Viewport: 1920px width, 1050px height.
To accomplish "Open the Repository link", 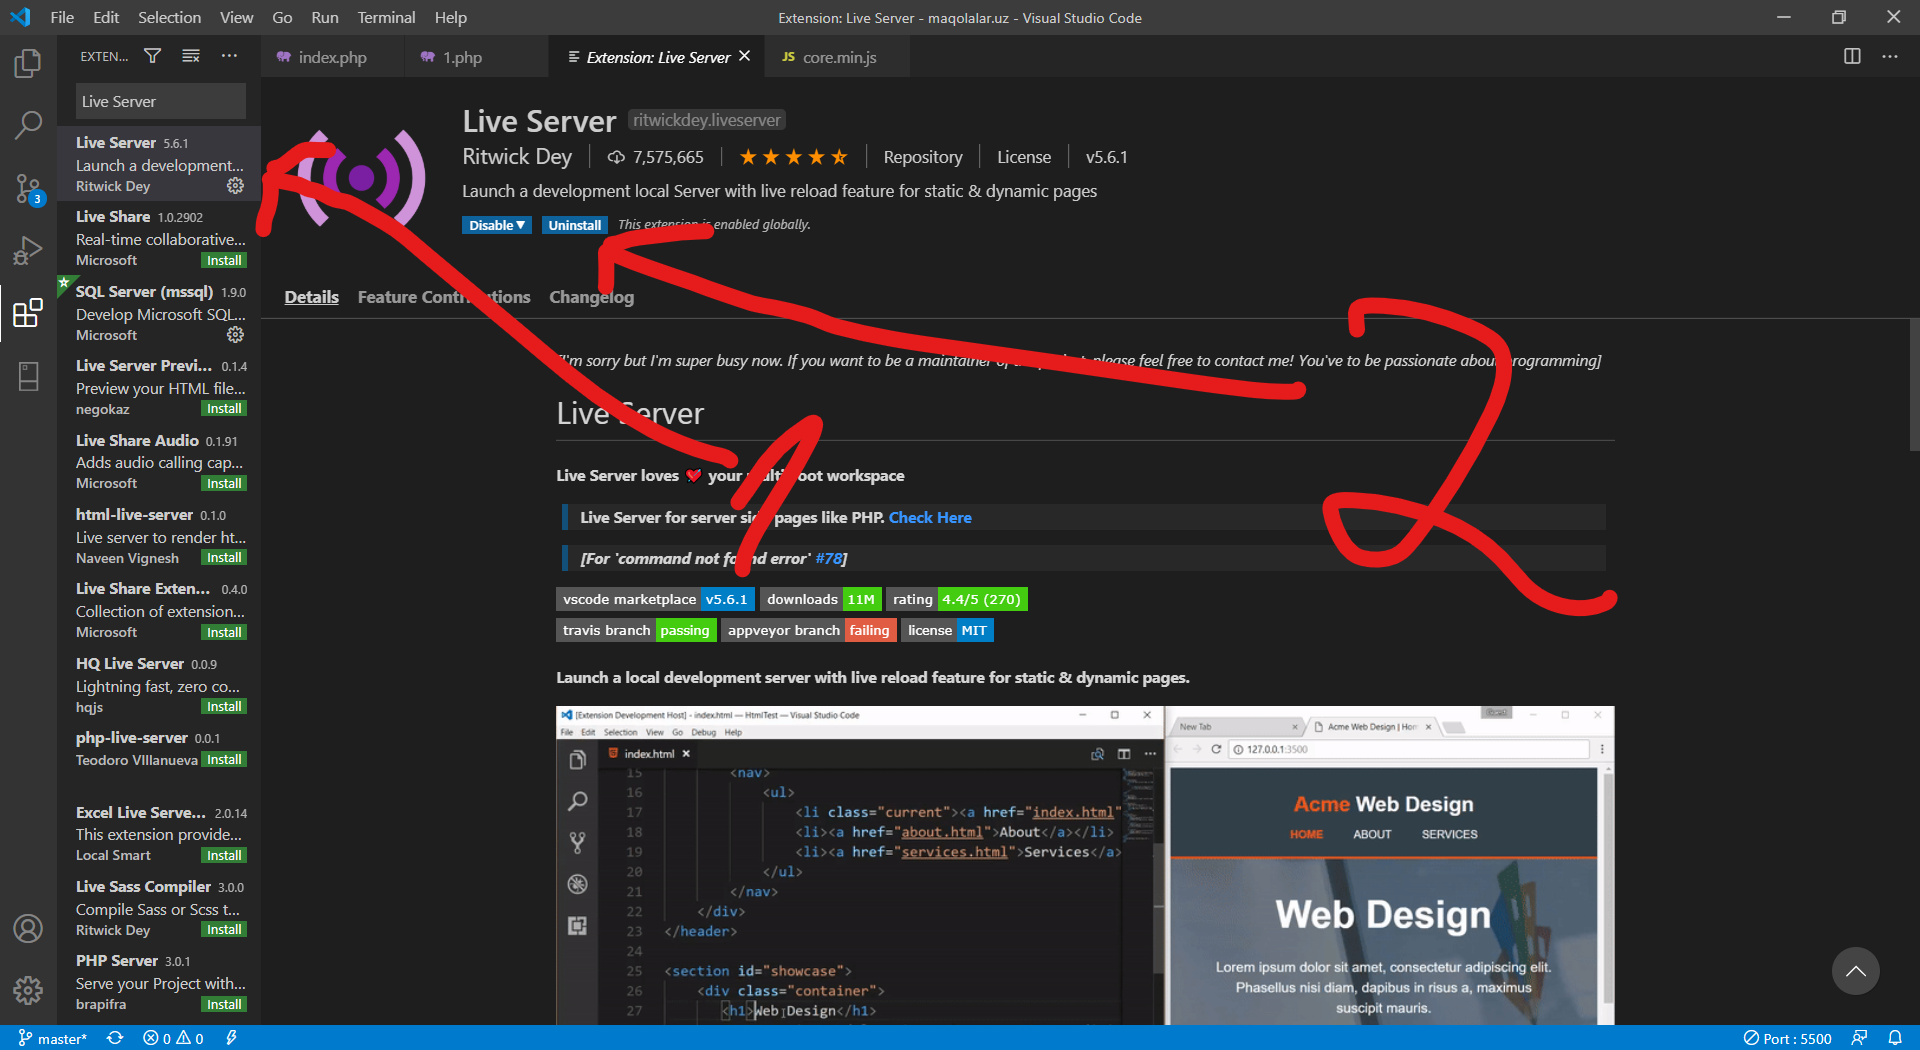I will click(x=923, y=157).
